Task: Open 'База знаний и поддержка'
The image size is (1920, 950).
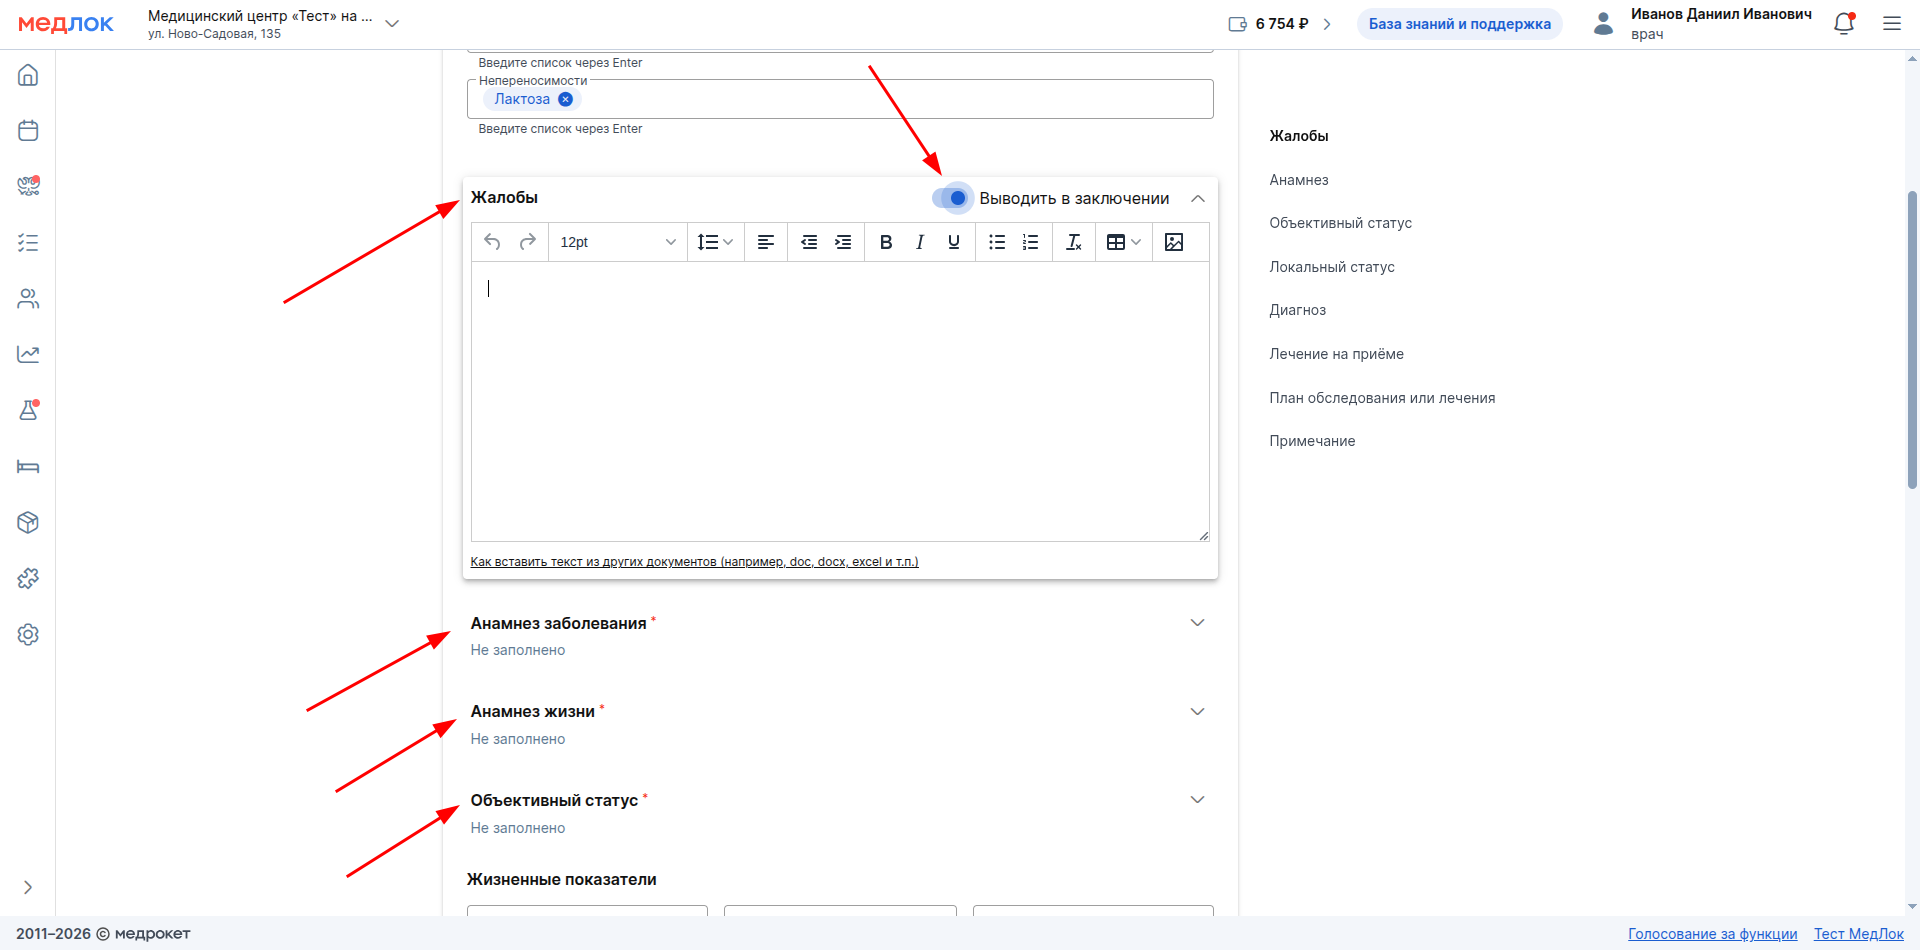Action: (x=1459, y=24)
